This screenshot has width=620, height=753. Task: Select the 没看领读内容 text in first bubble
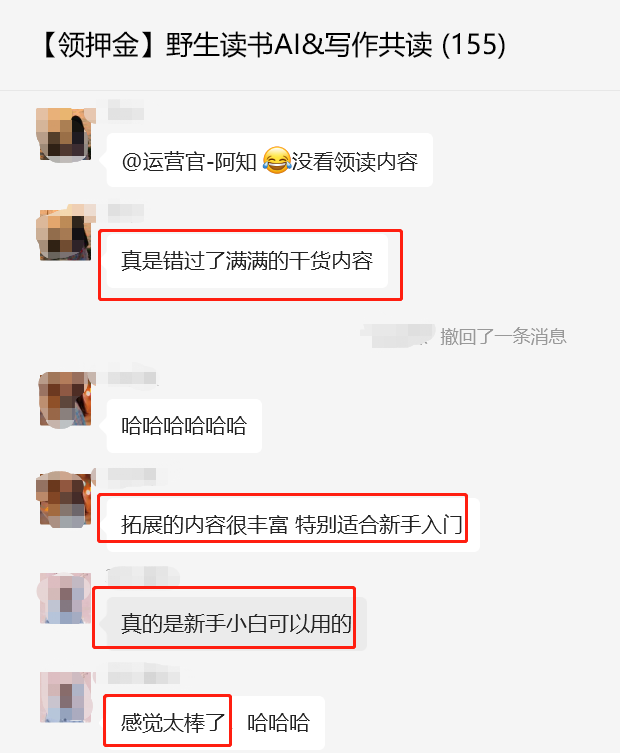[355, 161]
